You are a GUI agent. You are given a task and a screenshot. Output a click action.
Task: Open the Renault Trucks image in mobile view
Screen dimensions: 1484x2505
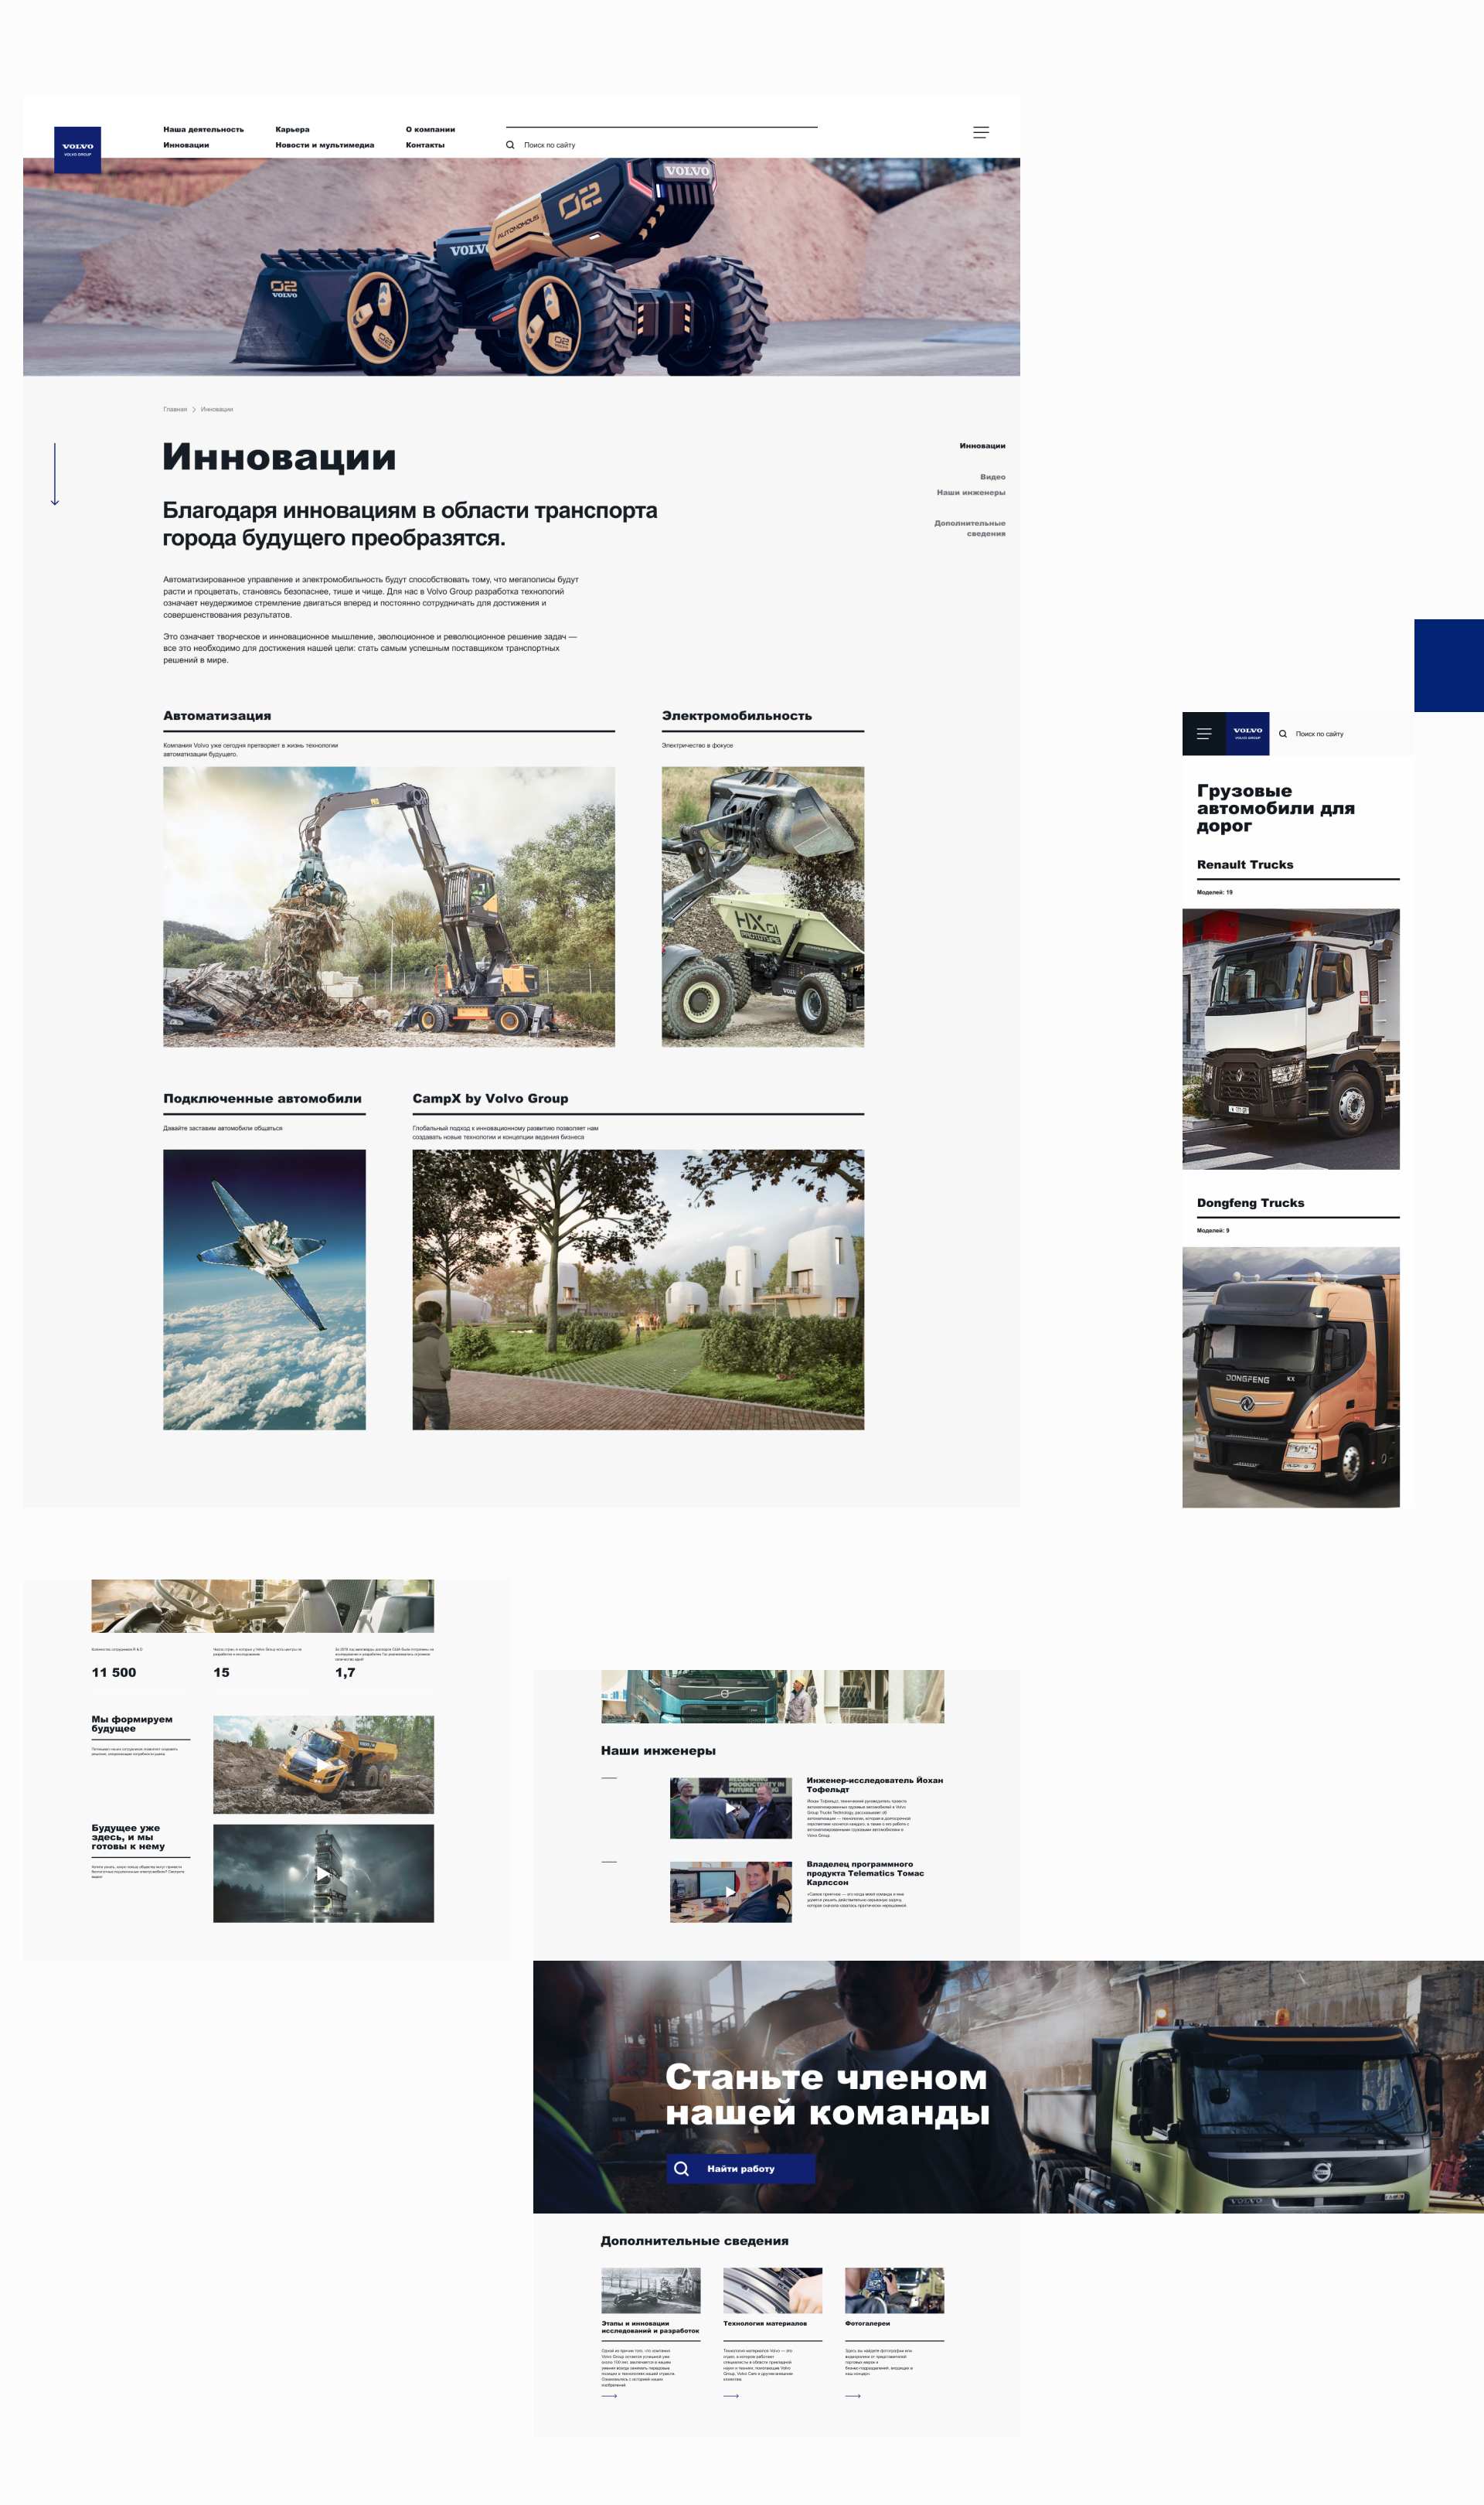(1290, 1038)
